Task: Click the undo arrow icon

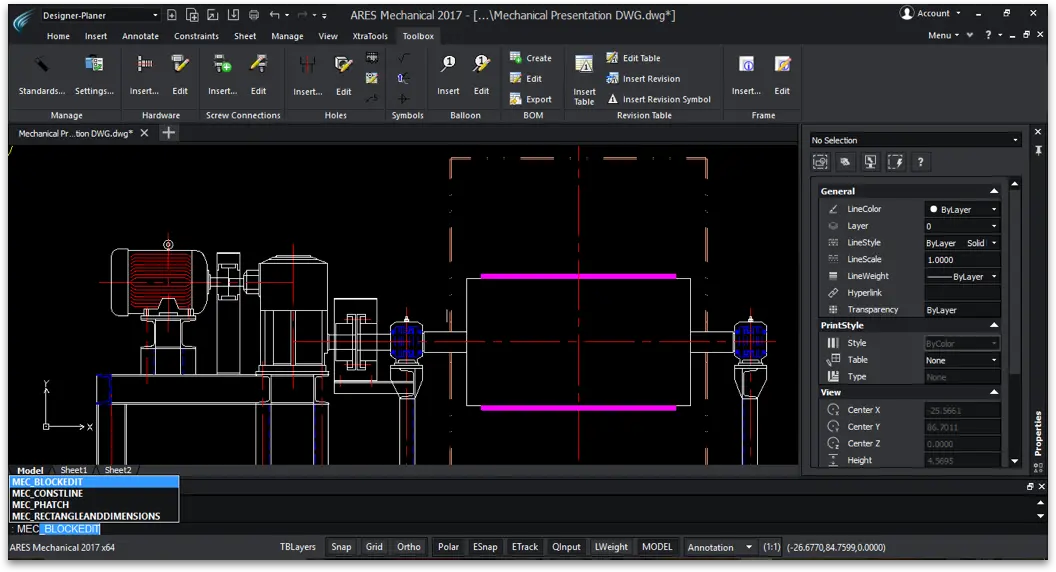Action: click(274, 15)
